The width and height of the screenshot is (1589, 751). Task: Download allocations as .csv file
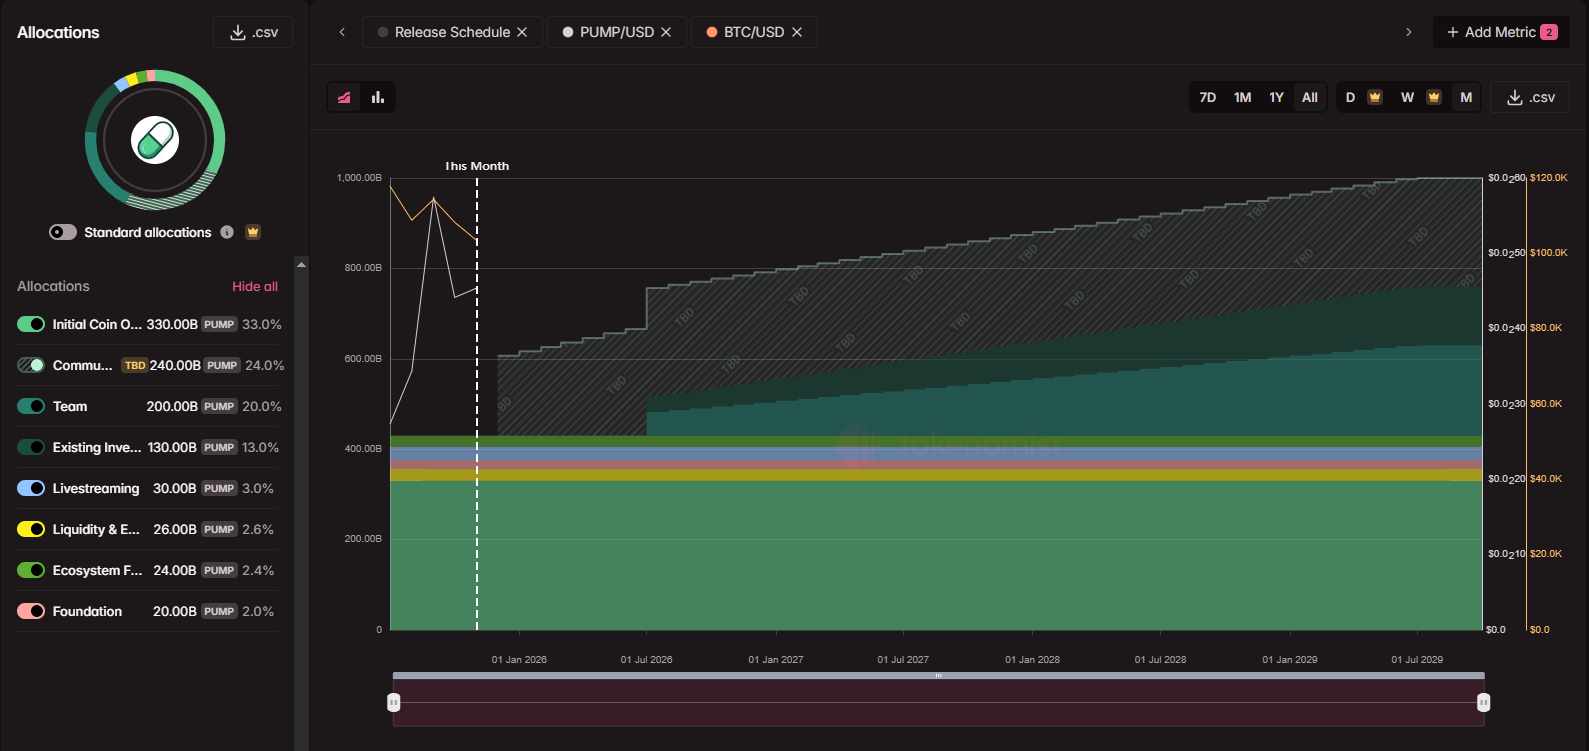[x=253, y=32]
